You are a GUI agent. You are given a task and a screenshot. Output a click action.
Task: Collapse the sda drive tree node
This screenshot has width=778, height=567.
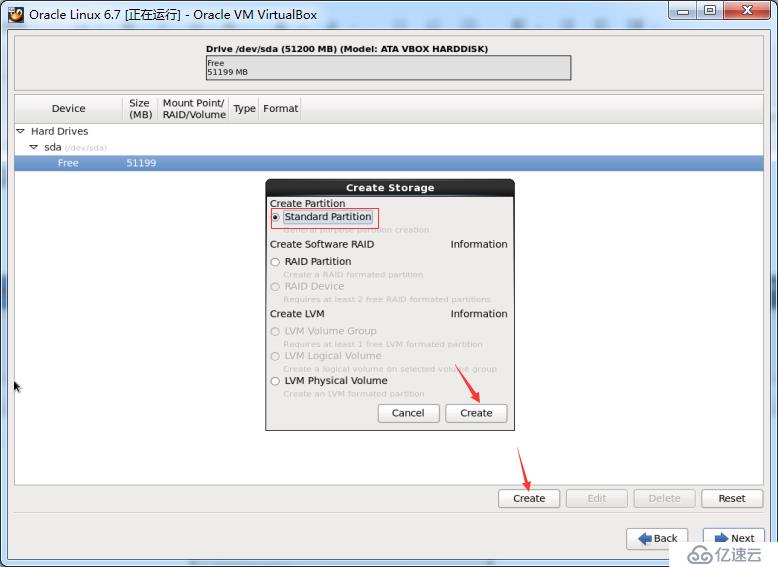(34, 147)
